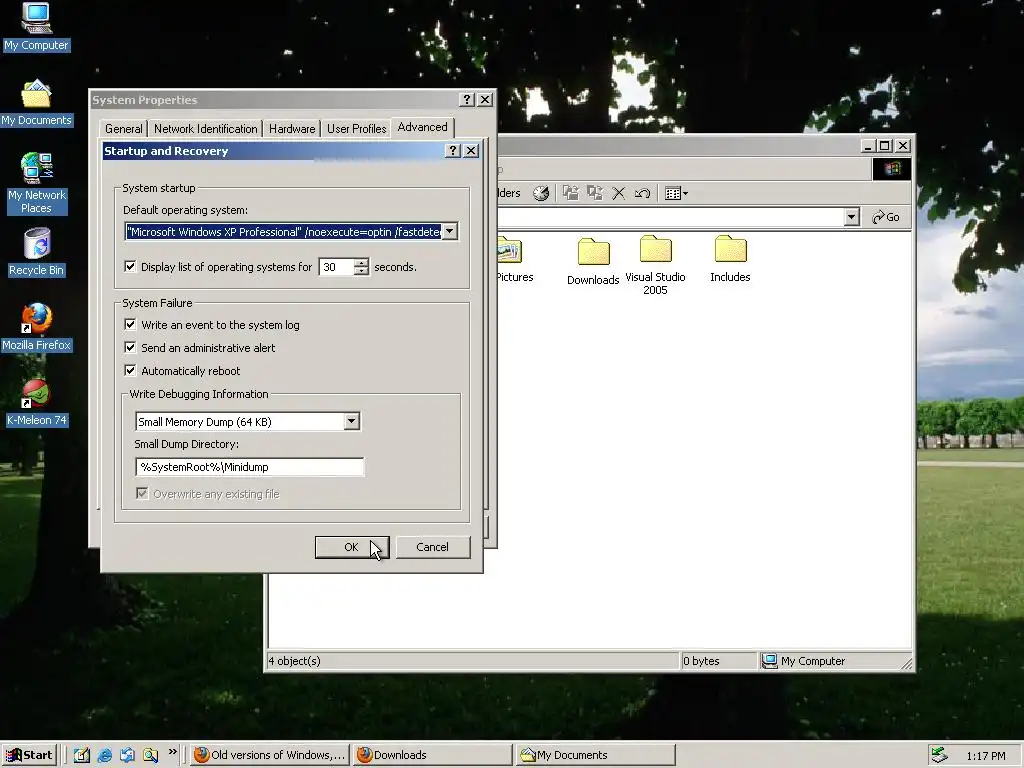Screen dimensions: 1024x768
Task: Launch Outlook Express from quick launch
Action: tap(127, 755)
